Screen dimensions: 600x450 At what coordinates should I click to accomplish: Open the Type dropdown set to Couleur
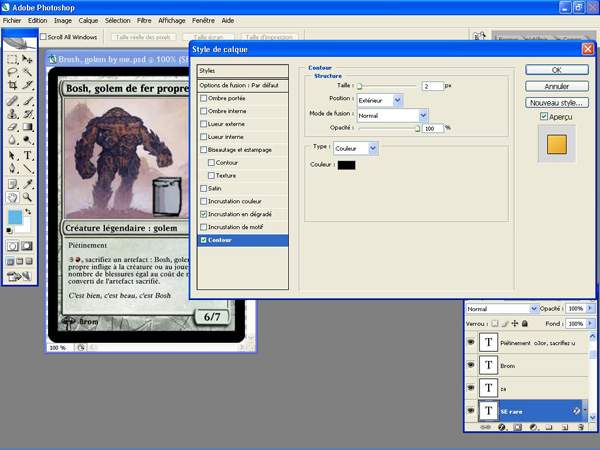point(373,148)
